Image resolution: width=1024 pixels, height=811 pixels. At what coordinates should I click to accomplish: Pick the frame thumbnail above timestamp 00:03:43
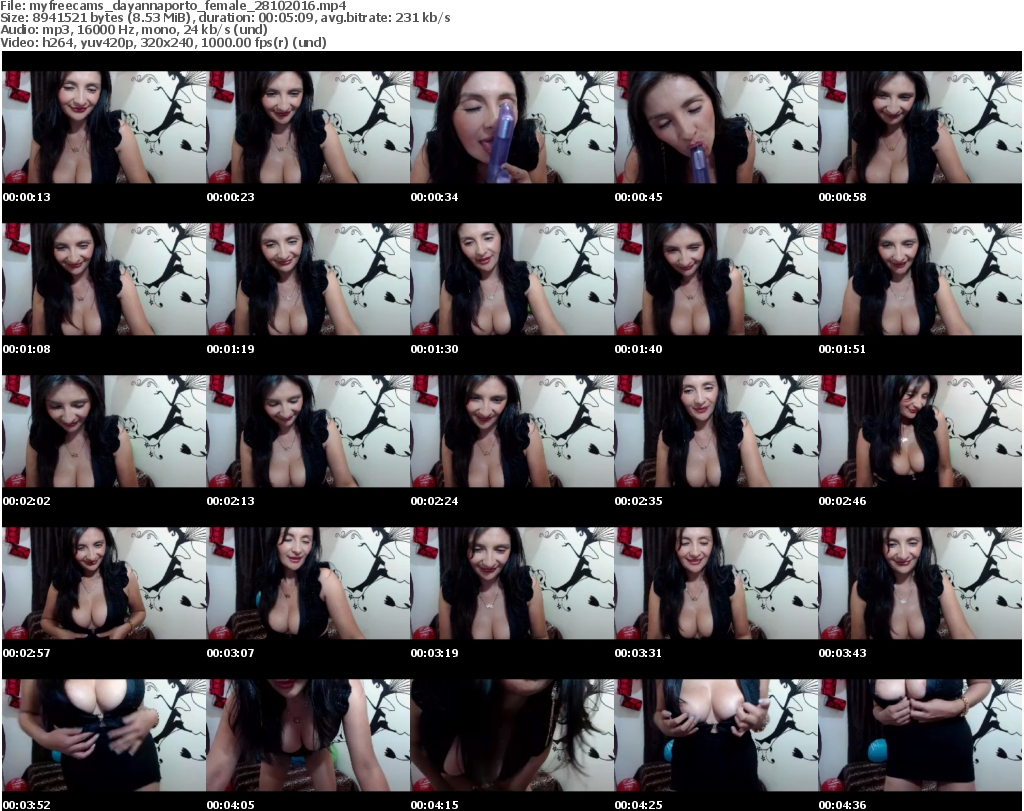tap(920, 583)
